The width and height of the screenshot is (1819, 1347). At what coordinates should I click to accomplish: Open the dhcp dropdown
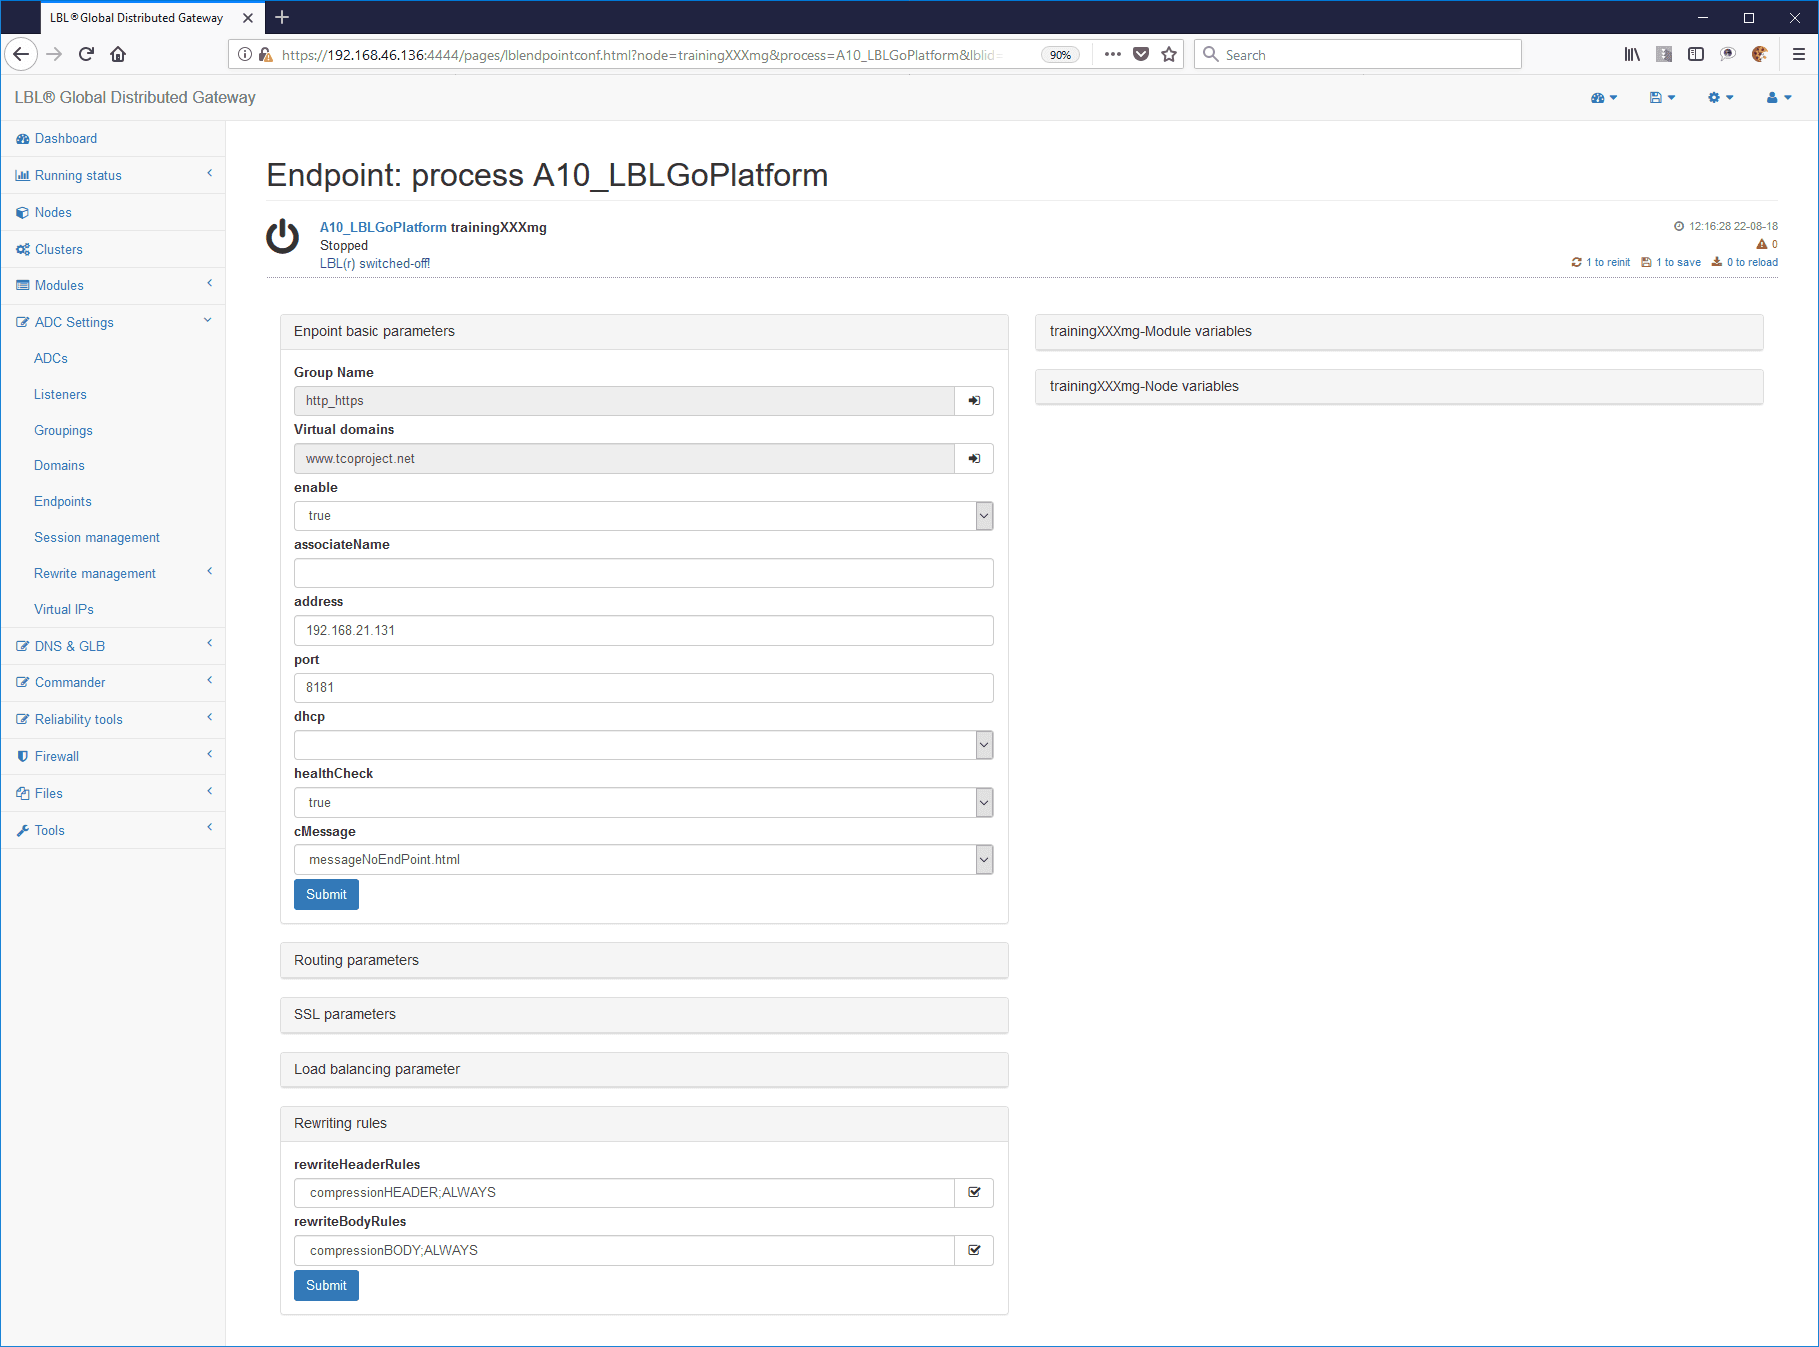[643, 745]
